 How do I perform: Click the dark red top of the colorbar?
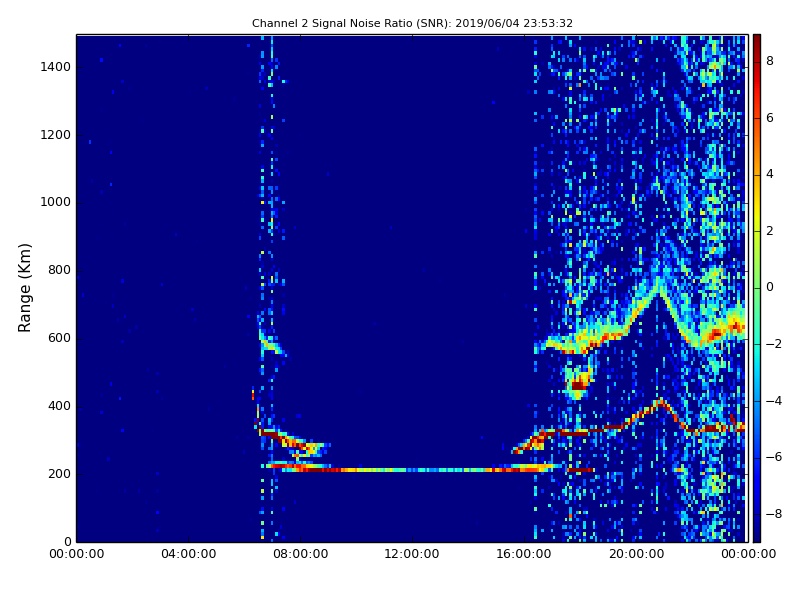point(757,40)
